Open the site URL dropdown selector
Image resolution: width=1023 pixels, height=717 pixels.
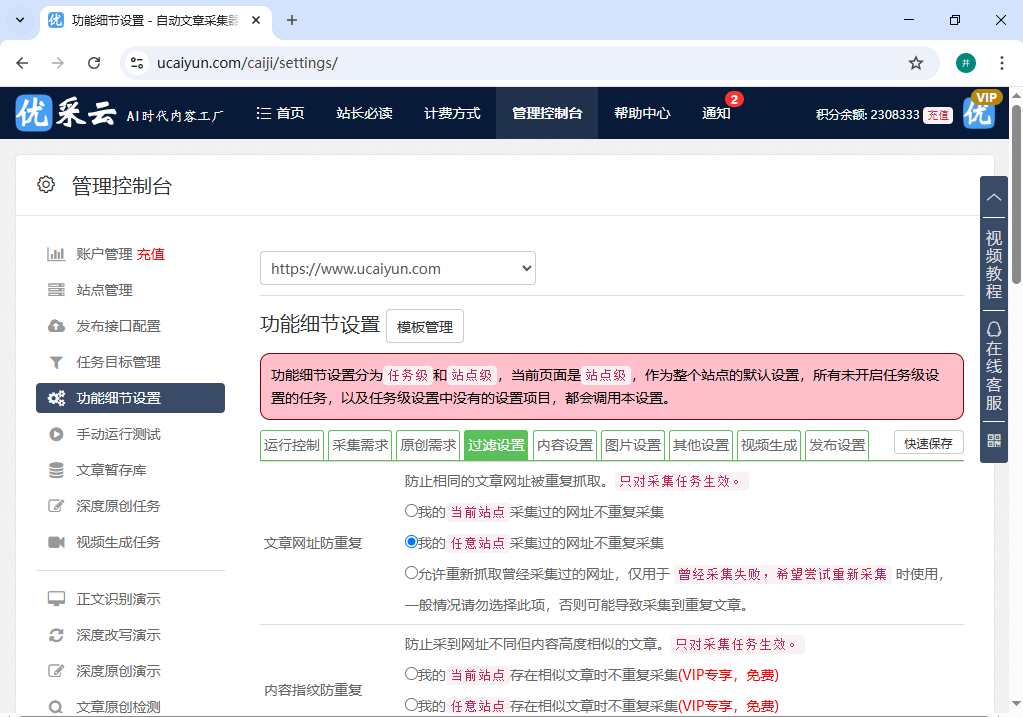pos(397,268)
